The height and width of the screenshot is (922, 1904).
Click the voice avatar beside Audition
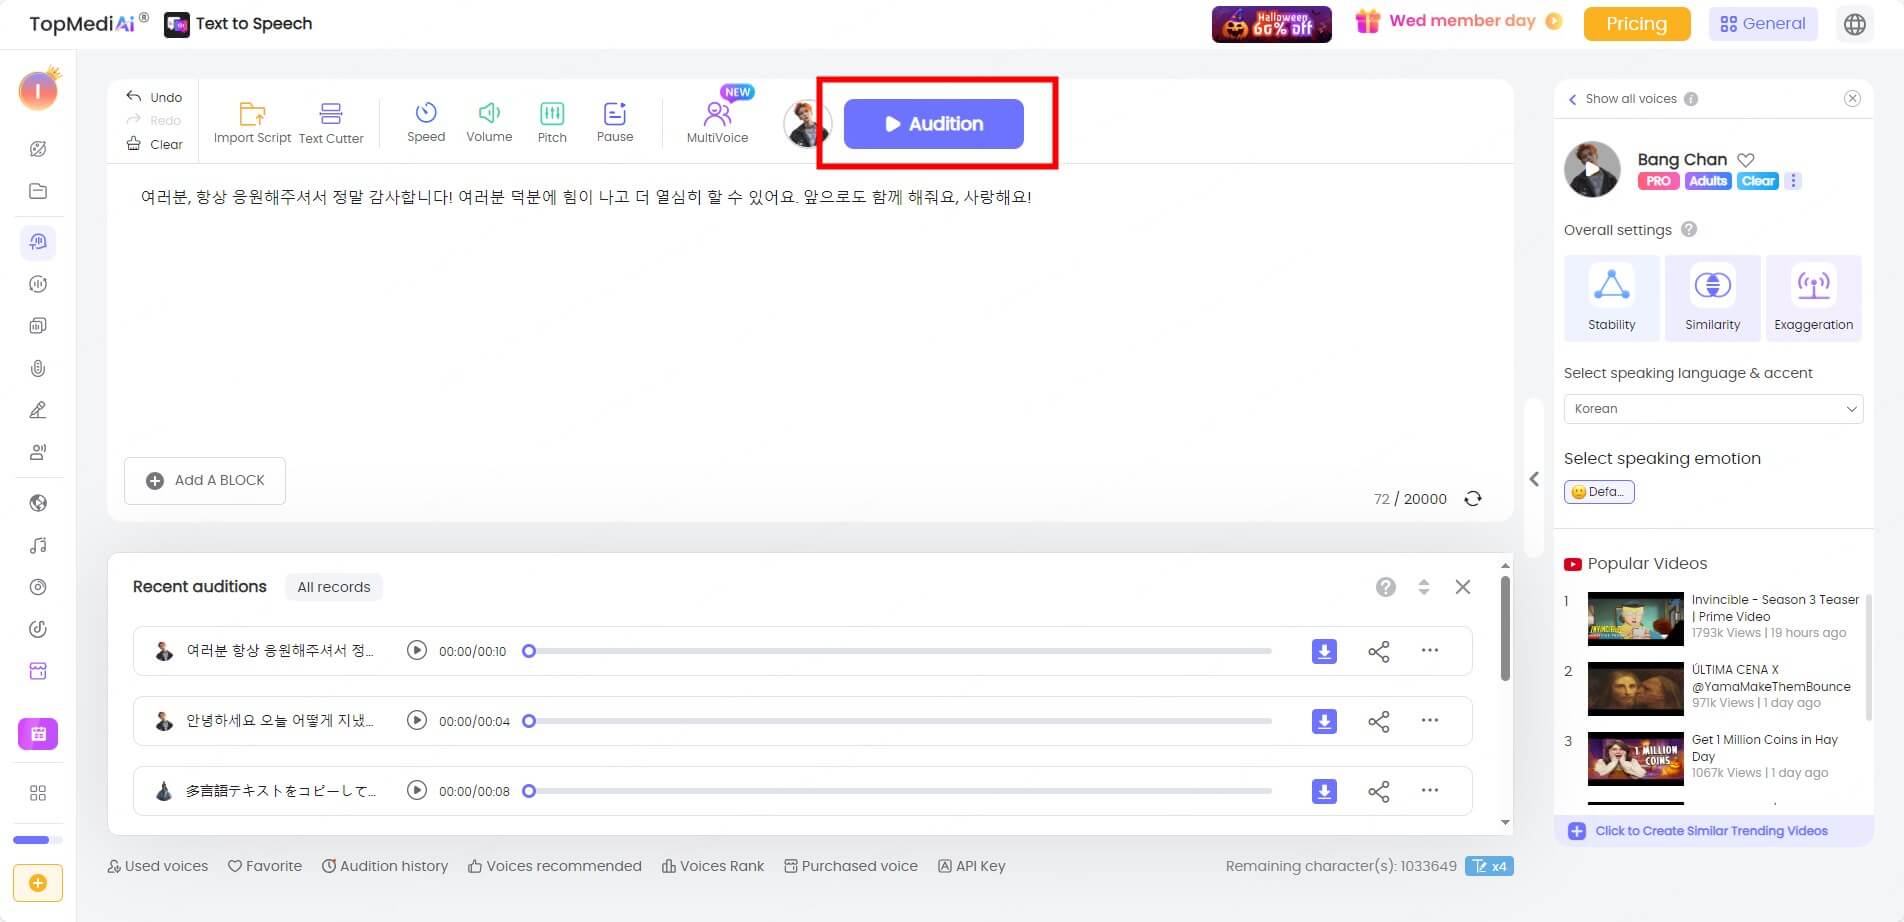807,124
